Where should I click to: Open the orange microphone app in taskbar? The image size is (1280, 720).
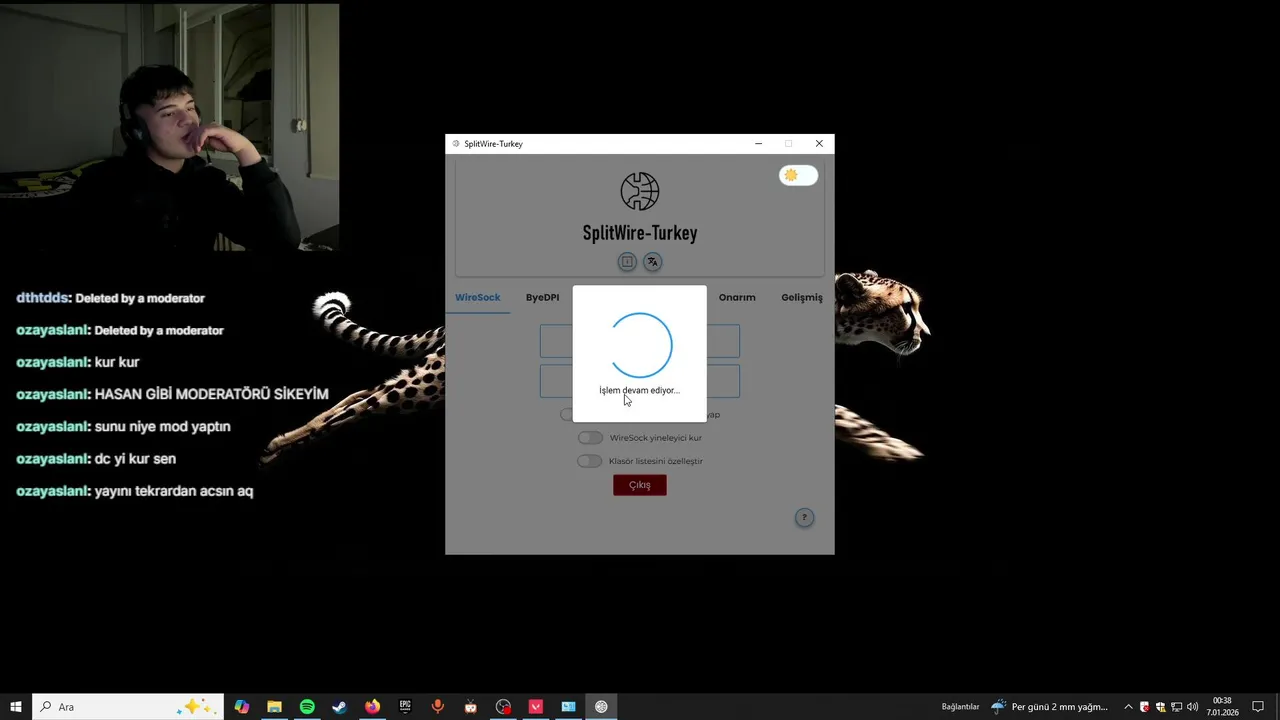438,707
